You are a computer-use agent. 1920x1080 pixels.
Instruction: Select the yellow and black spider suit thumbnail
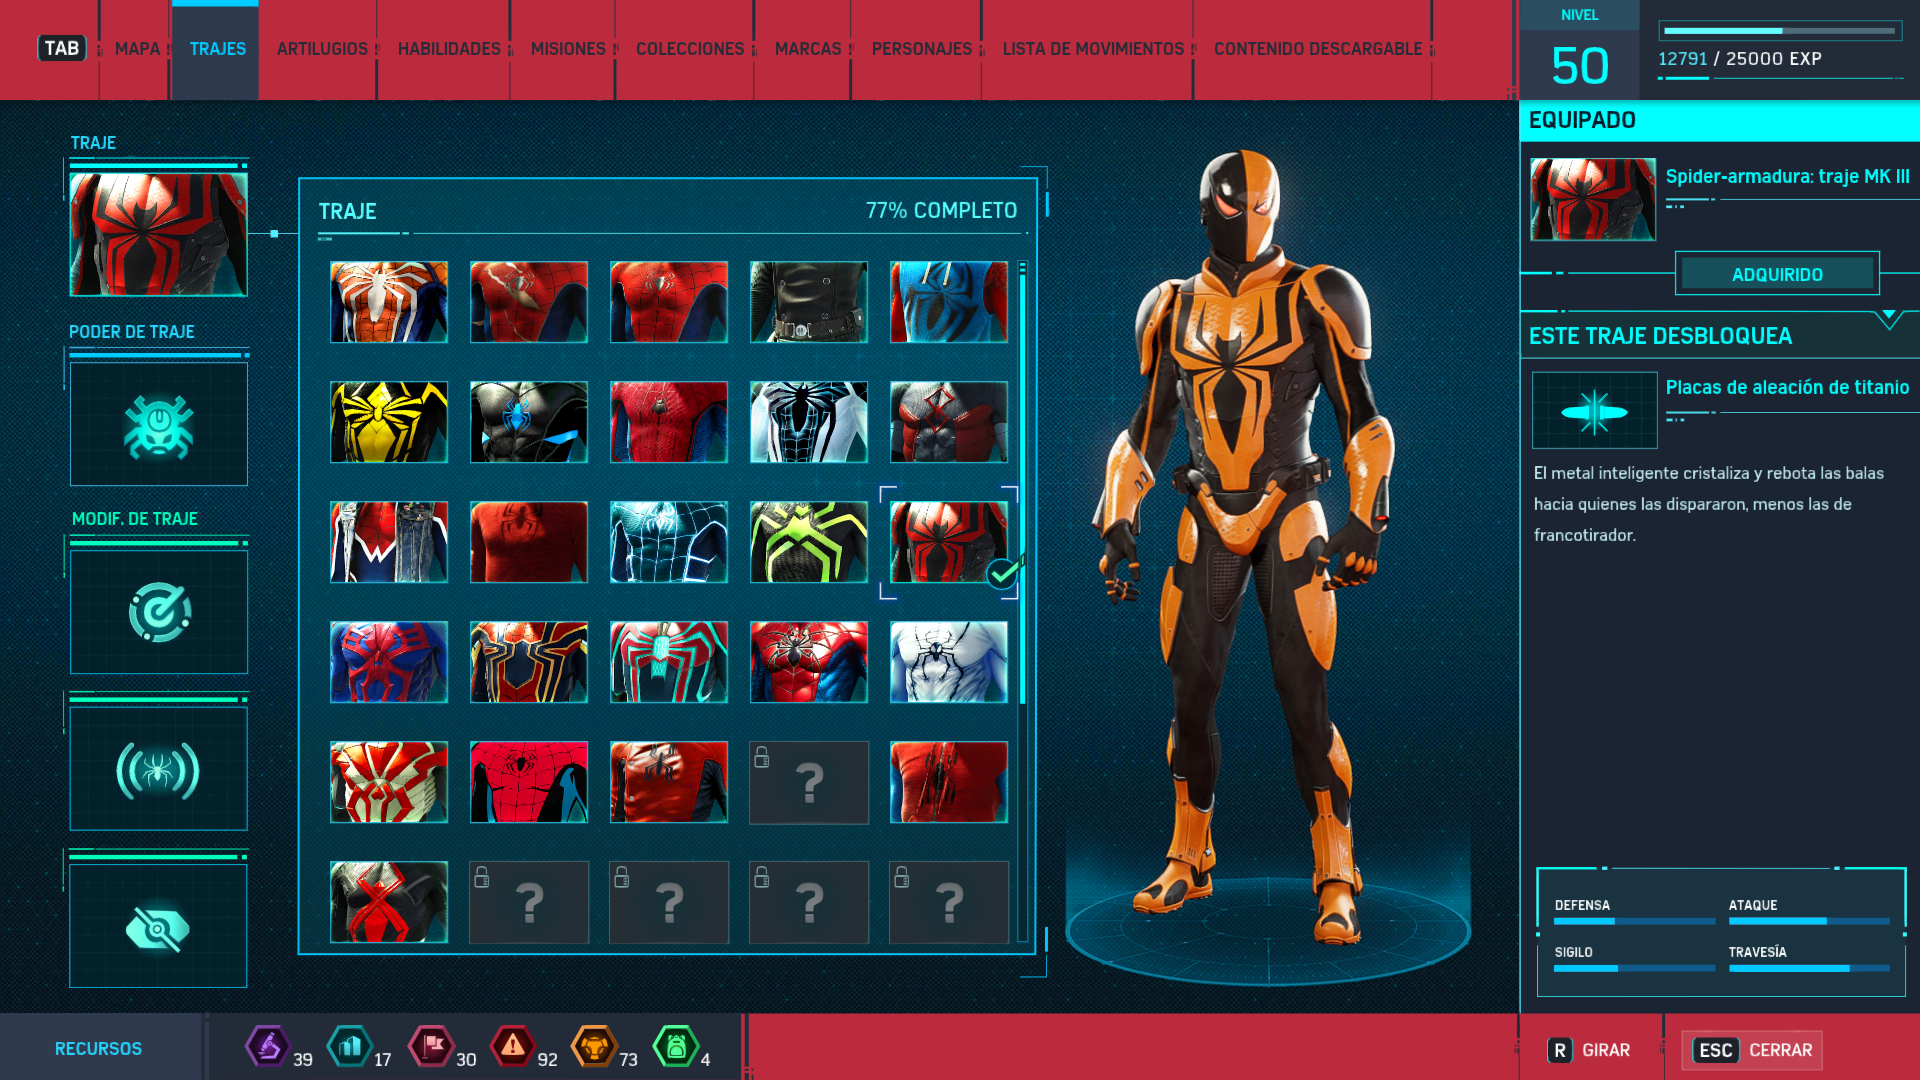(389, 422)
